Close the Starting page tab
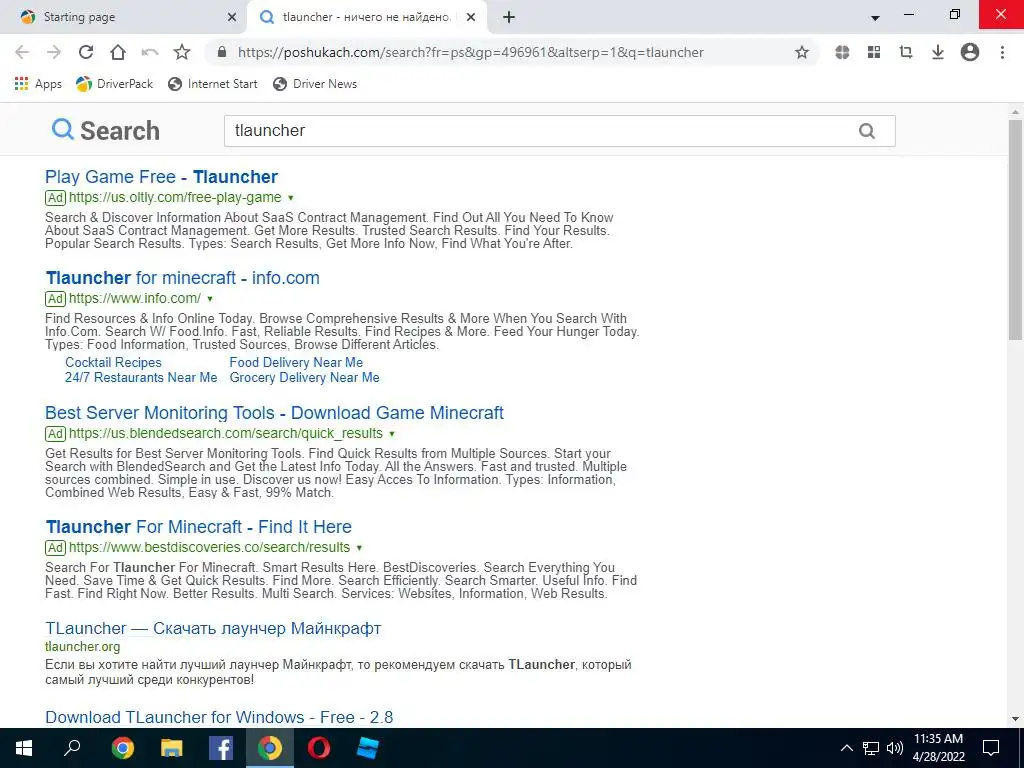Viewport: 1024px width, 768px height. (232, 18)
